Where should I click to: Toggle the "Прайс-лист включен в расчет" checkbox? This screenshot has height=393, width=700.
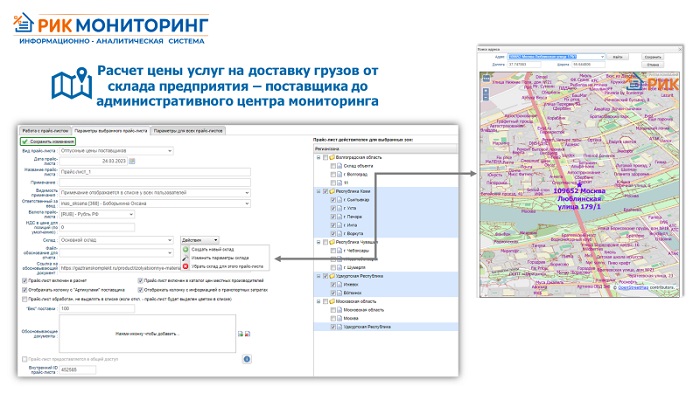pos(25,280)
